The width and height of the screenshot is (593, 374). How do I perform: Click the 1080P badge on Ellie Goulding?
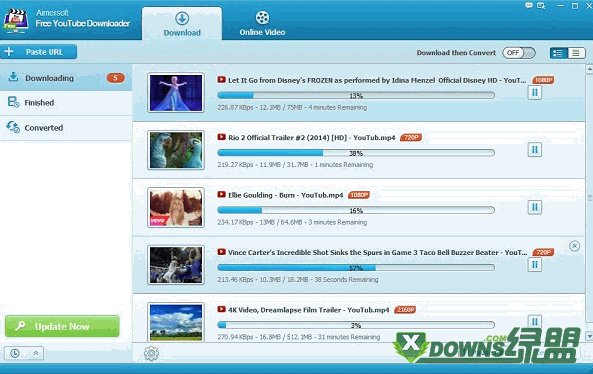click(x=359, y=195)
